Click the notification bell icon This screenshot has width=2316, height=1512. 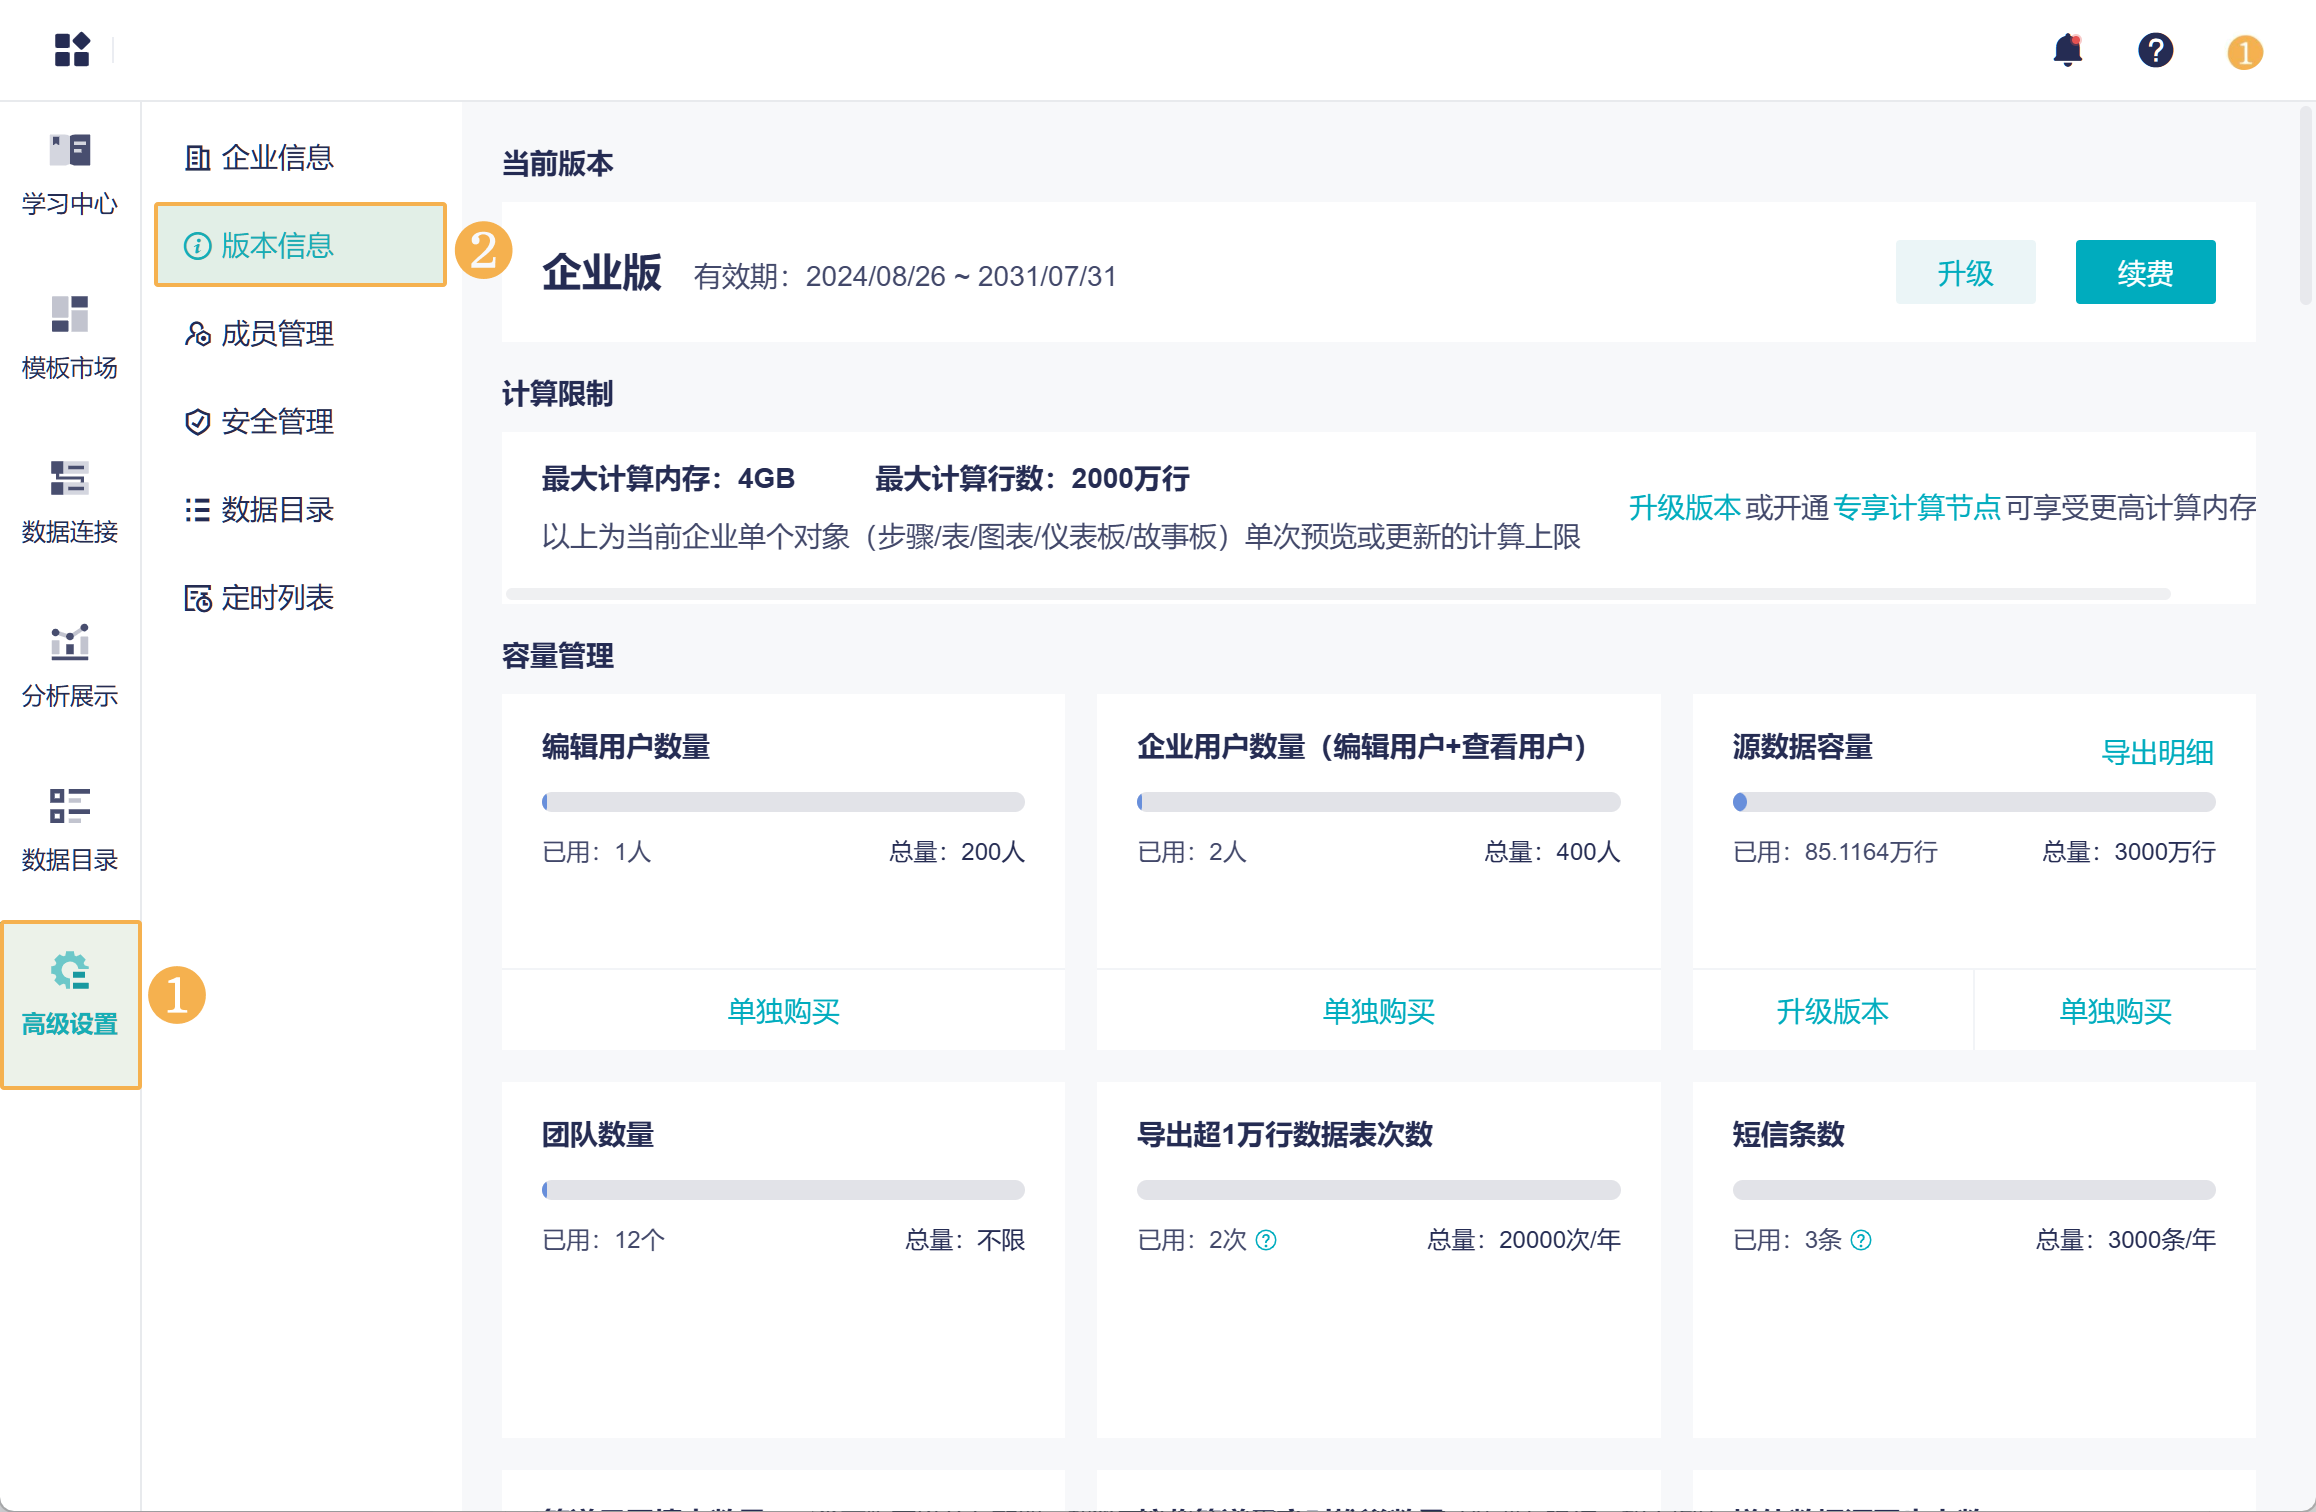pyautogui.click(x=2067, y=50)
